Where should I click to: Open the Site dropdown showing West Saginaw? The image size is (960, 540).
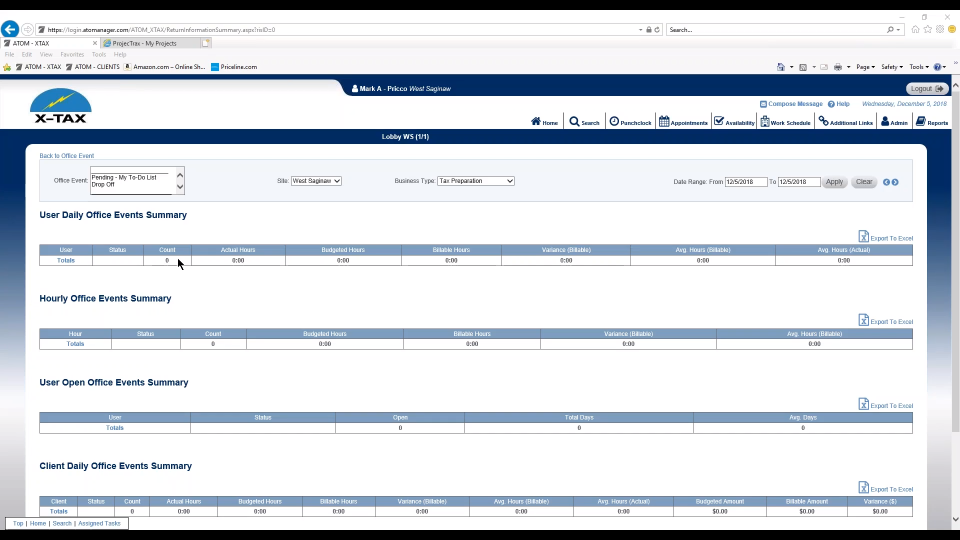coord(316,181)
